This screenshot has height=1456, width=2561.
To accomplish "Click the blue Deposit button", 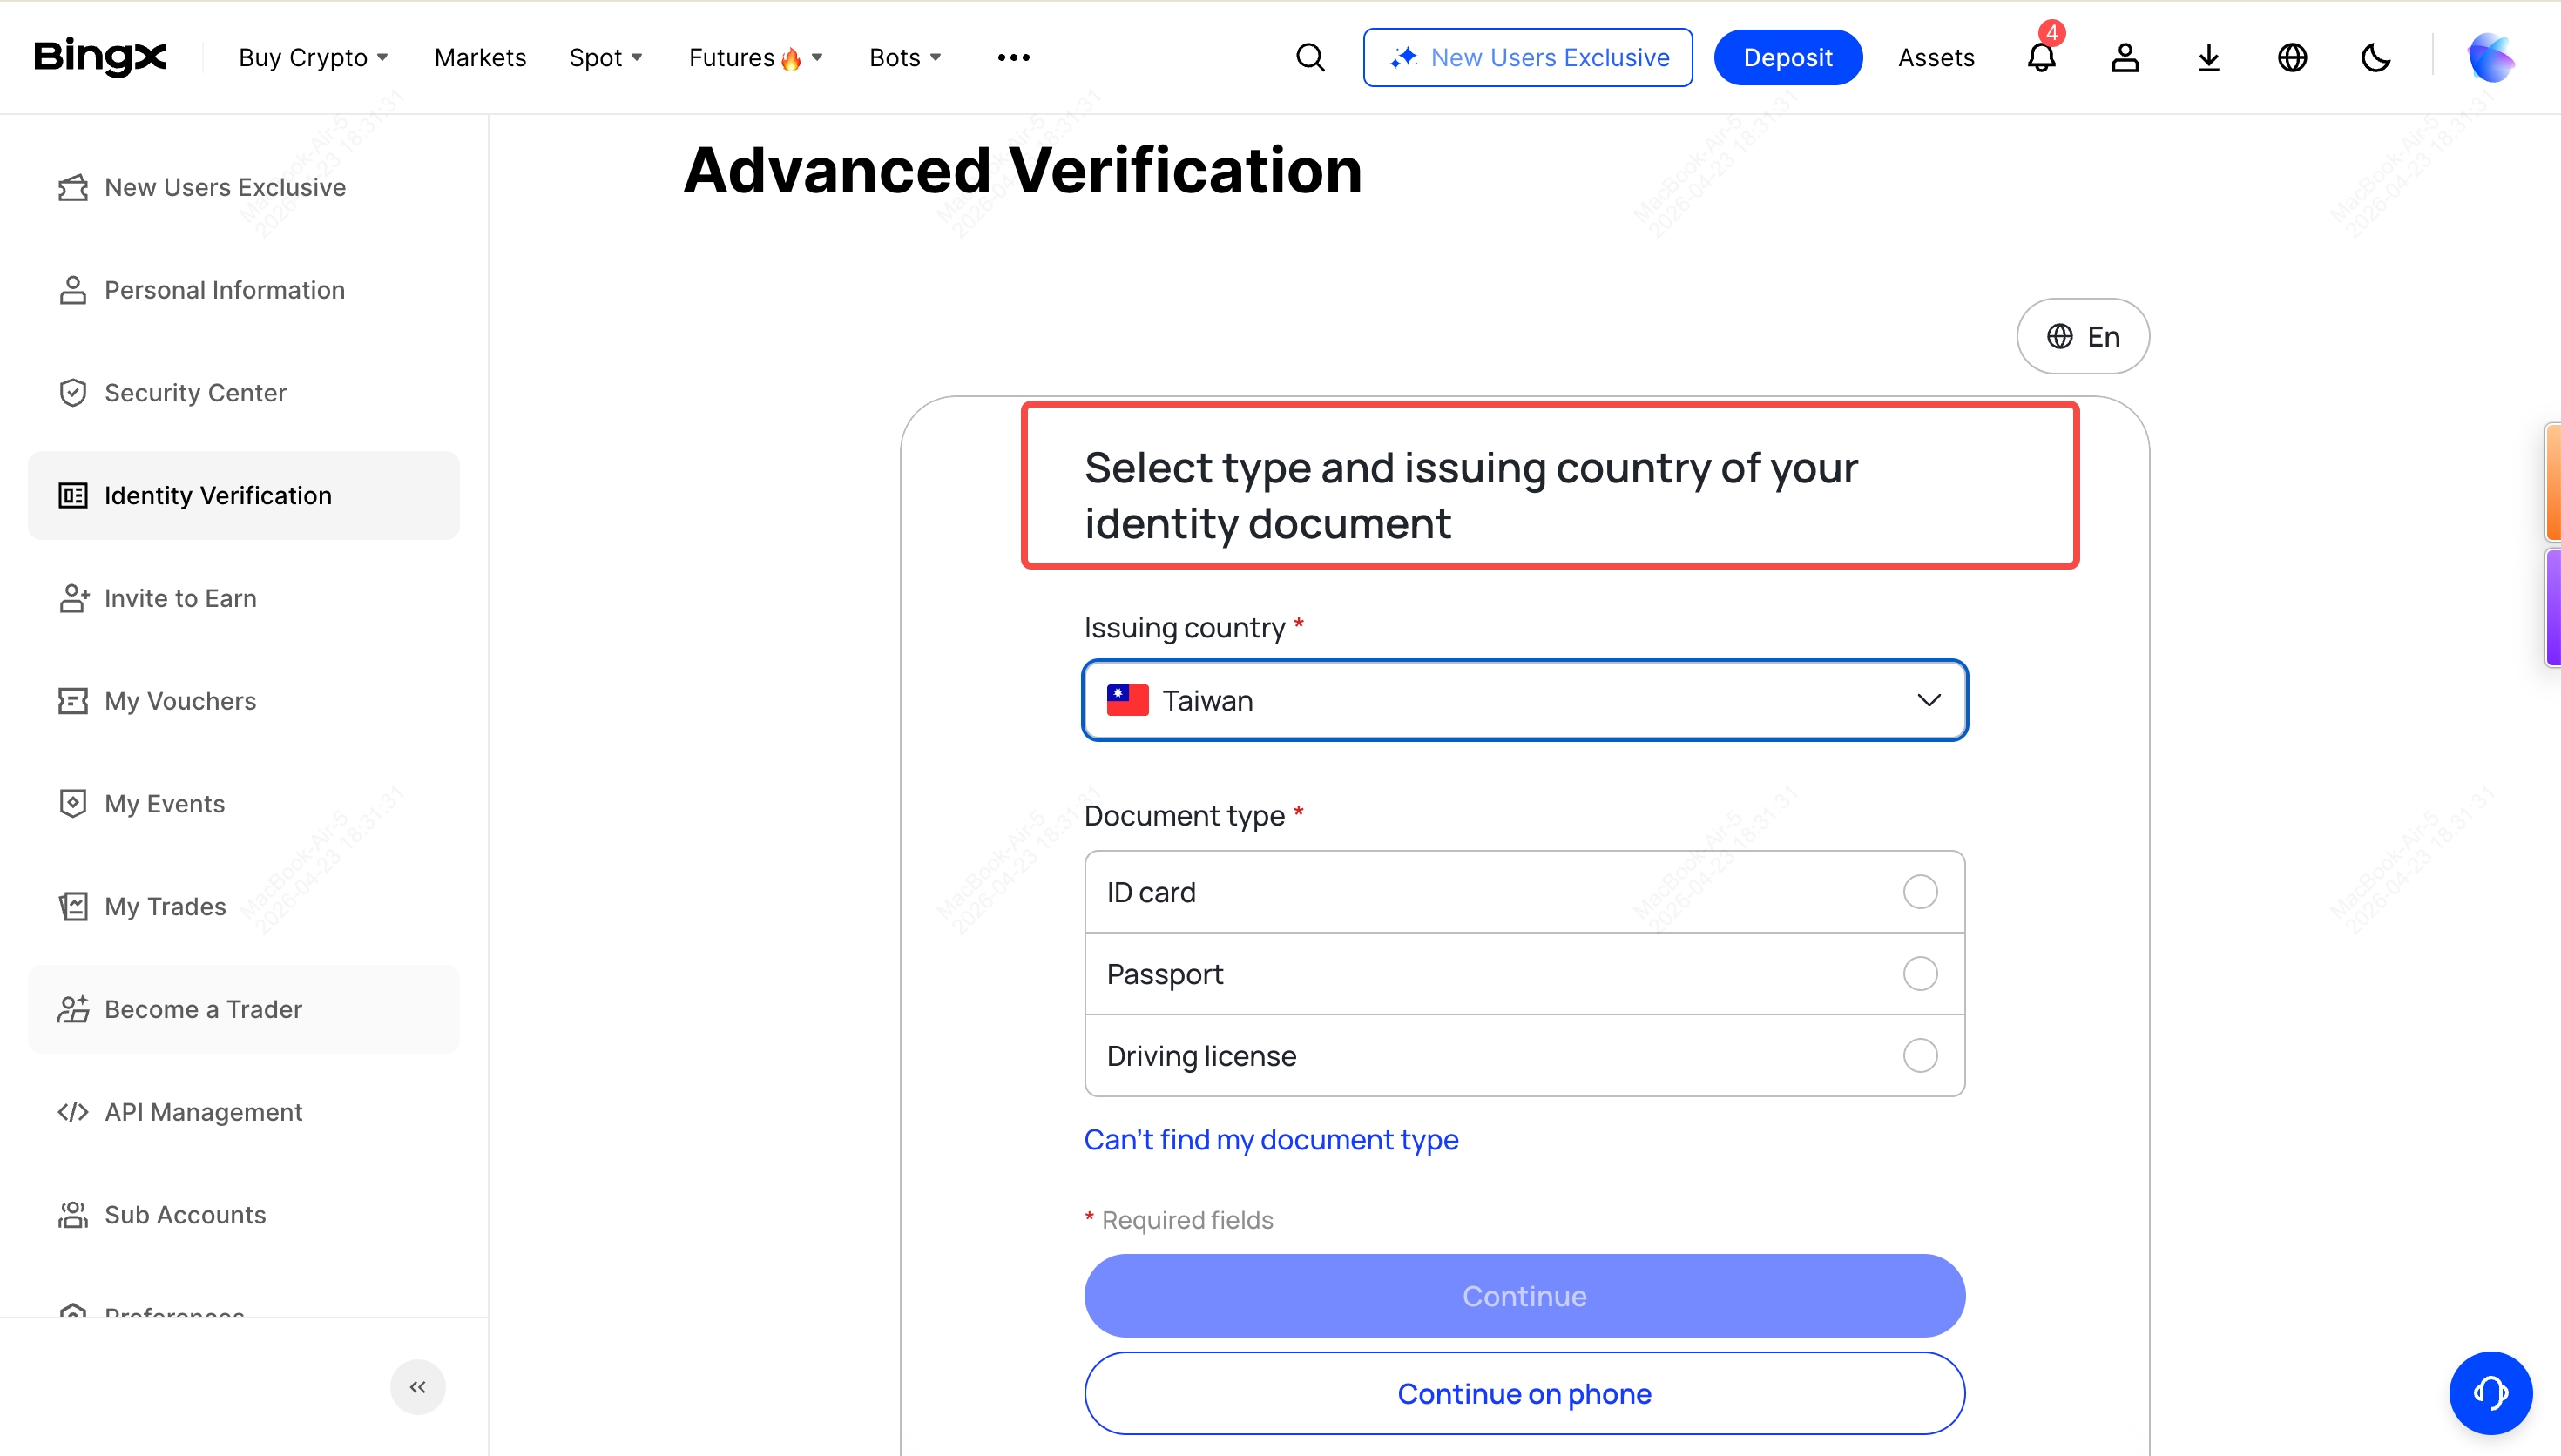I will click(x=1787, y=58).
